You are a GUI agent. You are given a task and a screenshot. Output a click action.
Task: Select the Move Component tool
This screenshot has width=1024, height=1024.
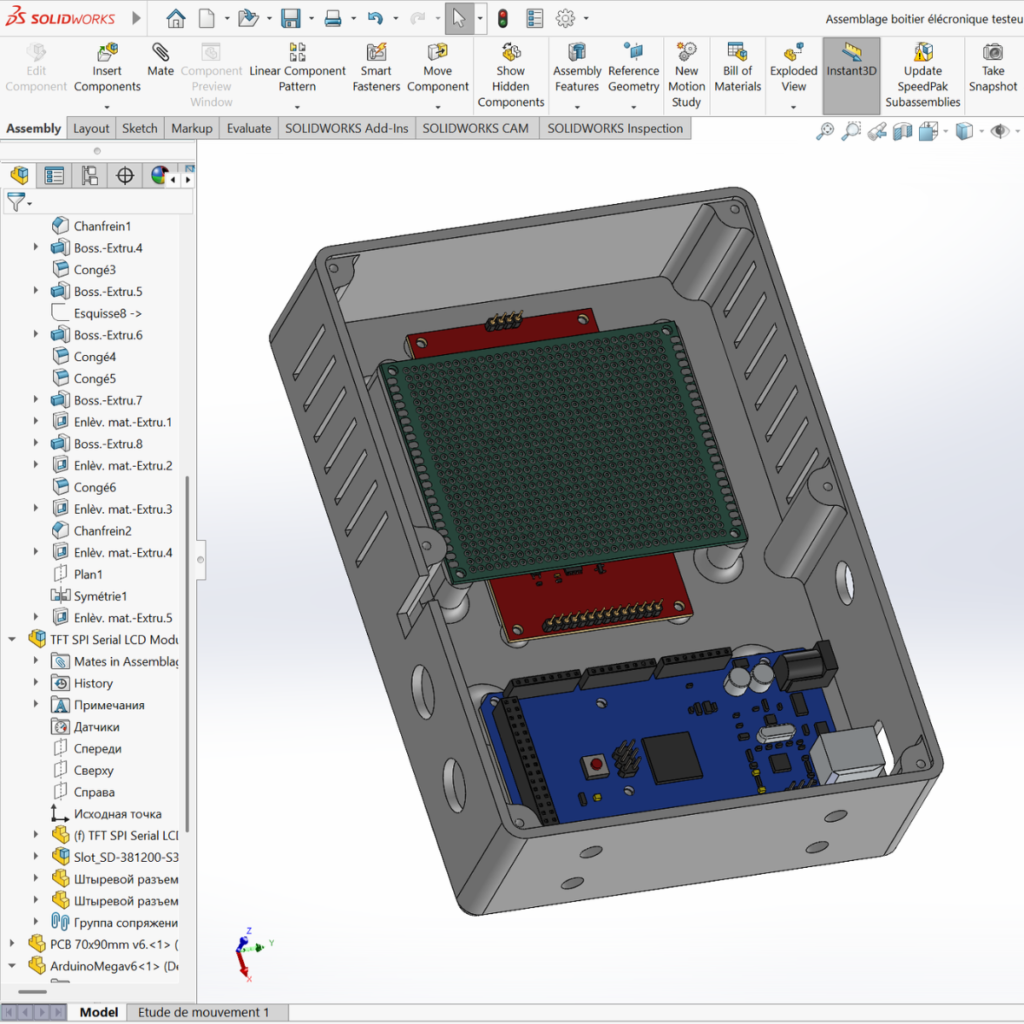pos(438,68)
